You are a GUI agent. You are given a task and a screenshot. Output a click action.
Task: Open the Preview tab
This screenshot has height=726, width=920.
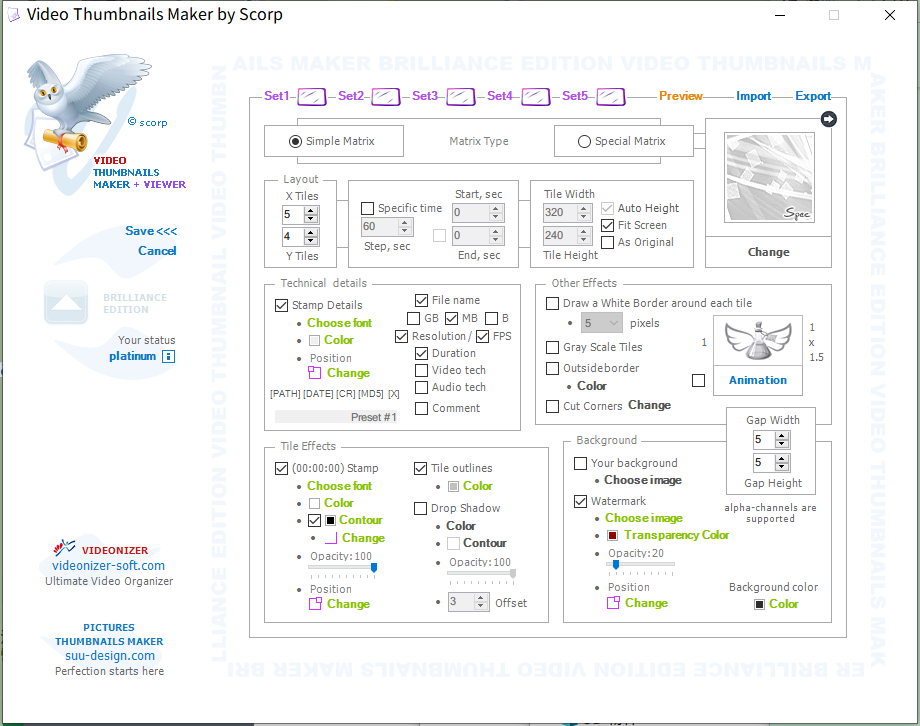pyautogui.click(x=680, y=97)
